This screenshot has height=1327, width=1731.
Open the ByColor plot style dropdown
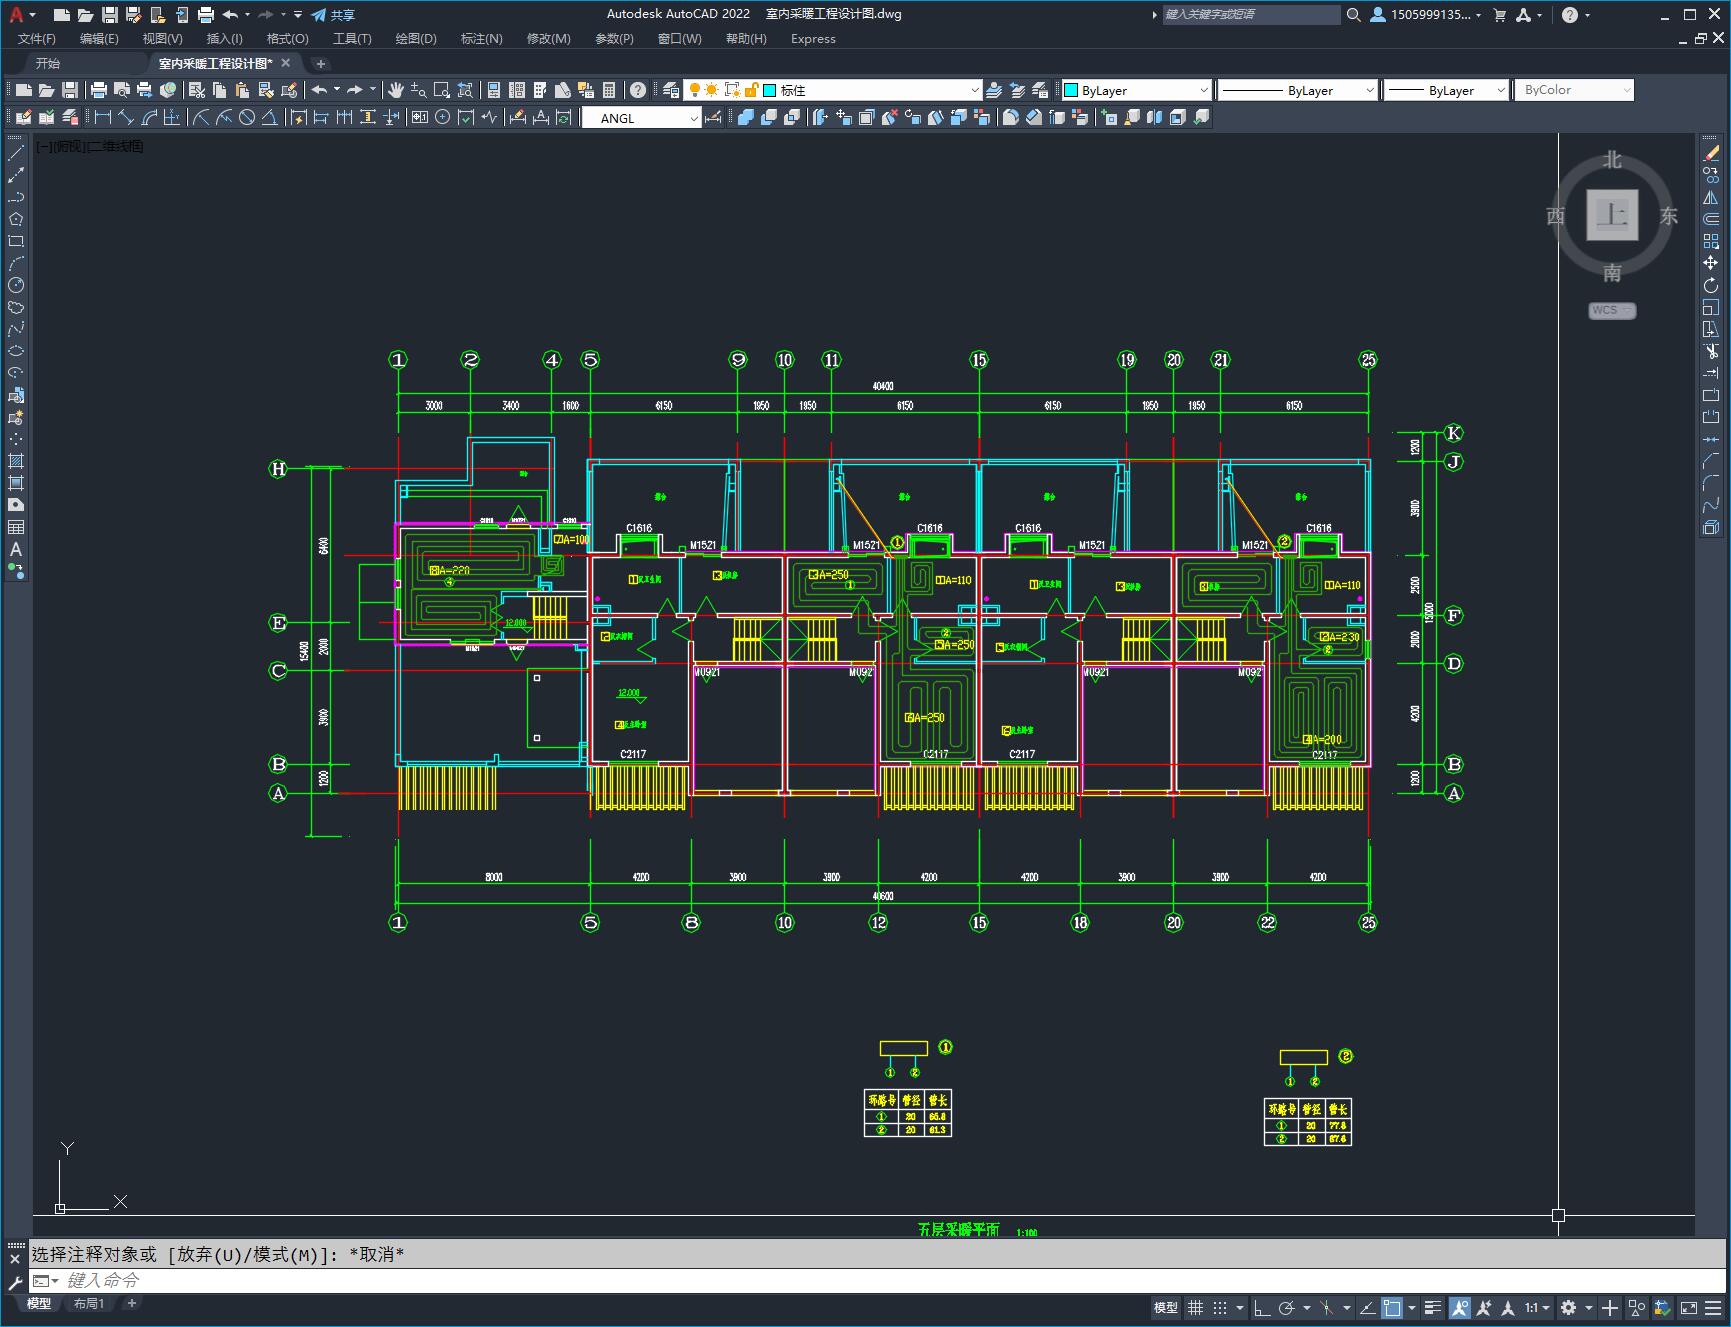pyautogui.click(x=1574, y=90)
